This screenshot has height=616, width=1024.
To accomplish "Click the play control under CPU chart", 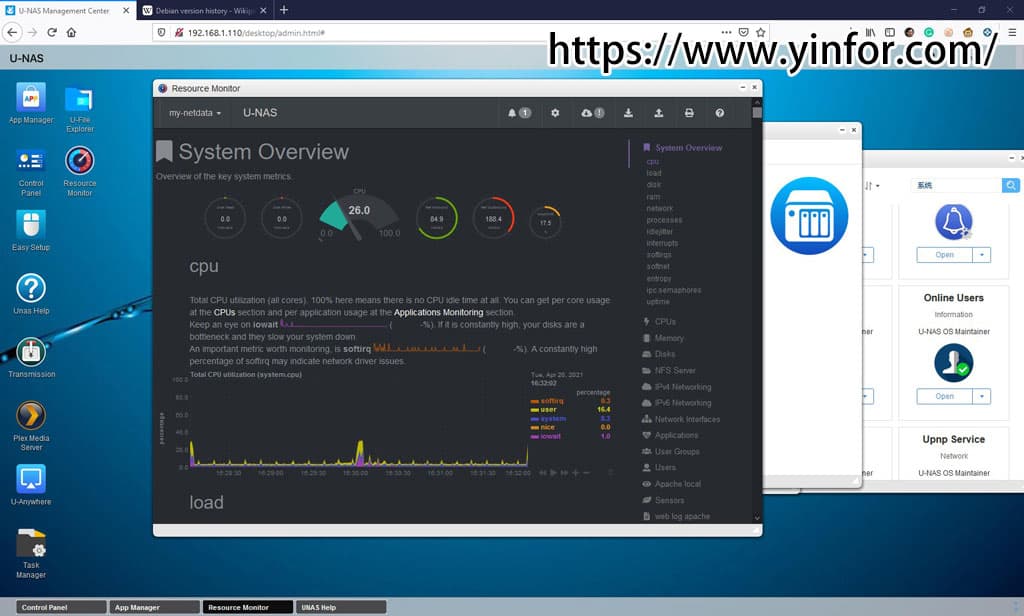I will click(553, 472).
